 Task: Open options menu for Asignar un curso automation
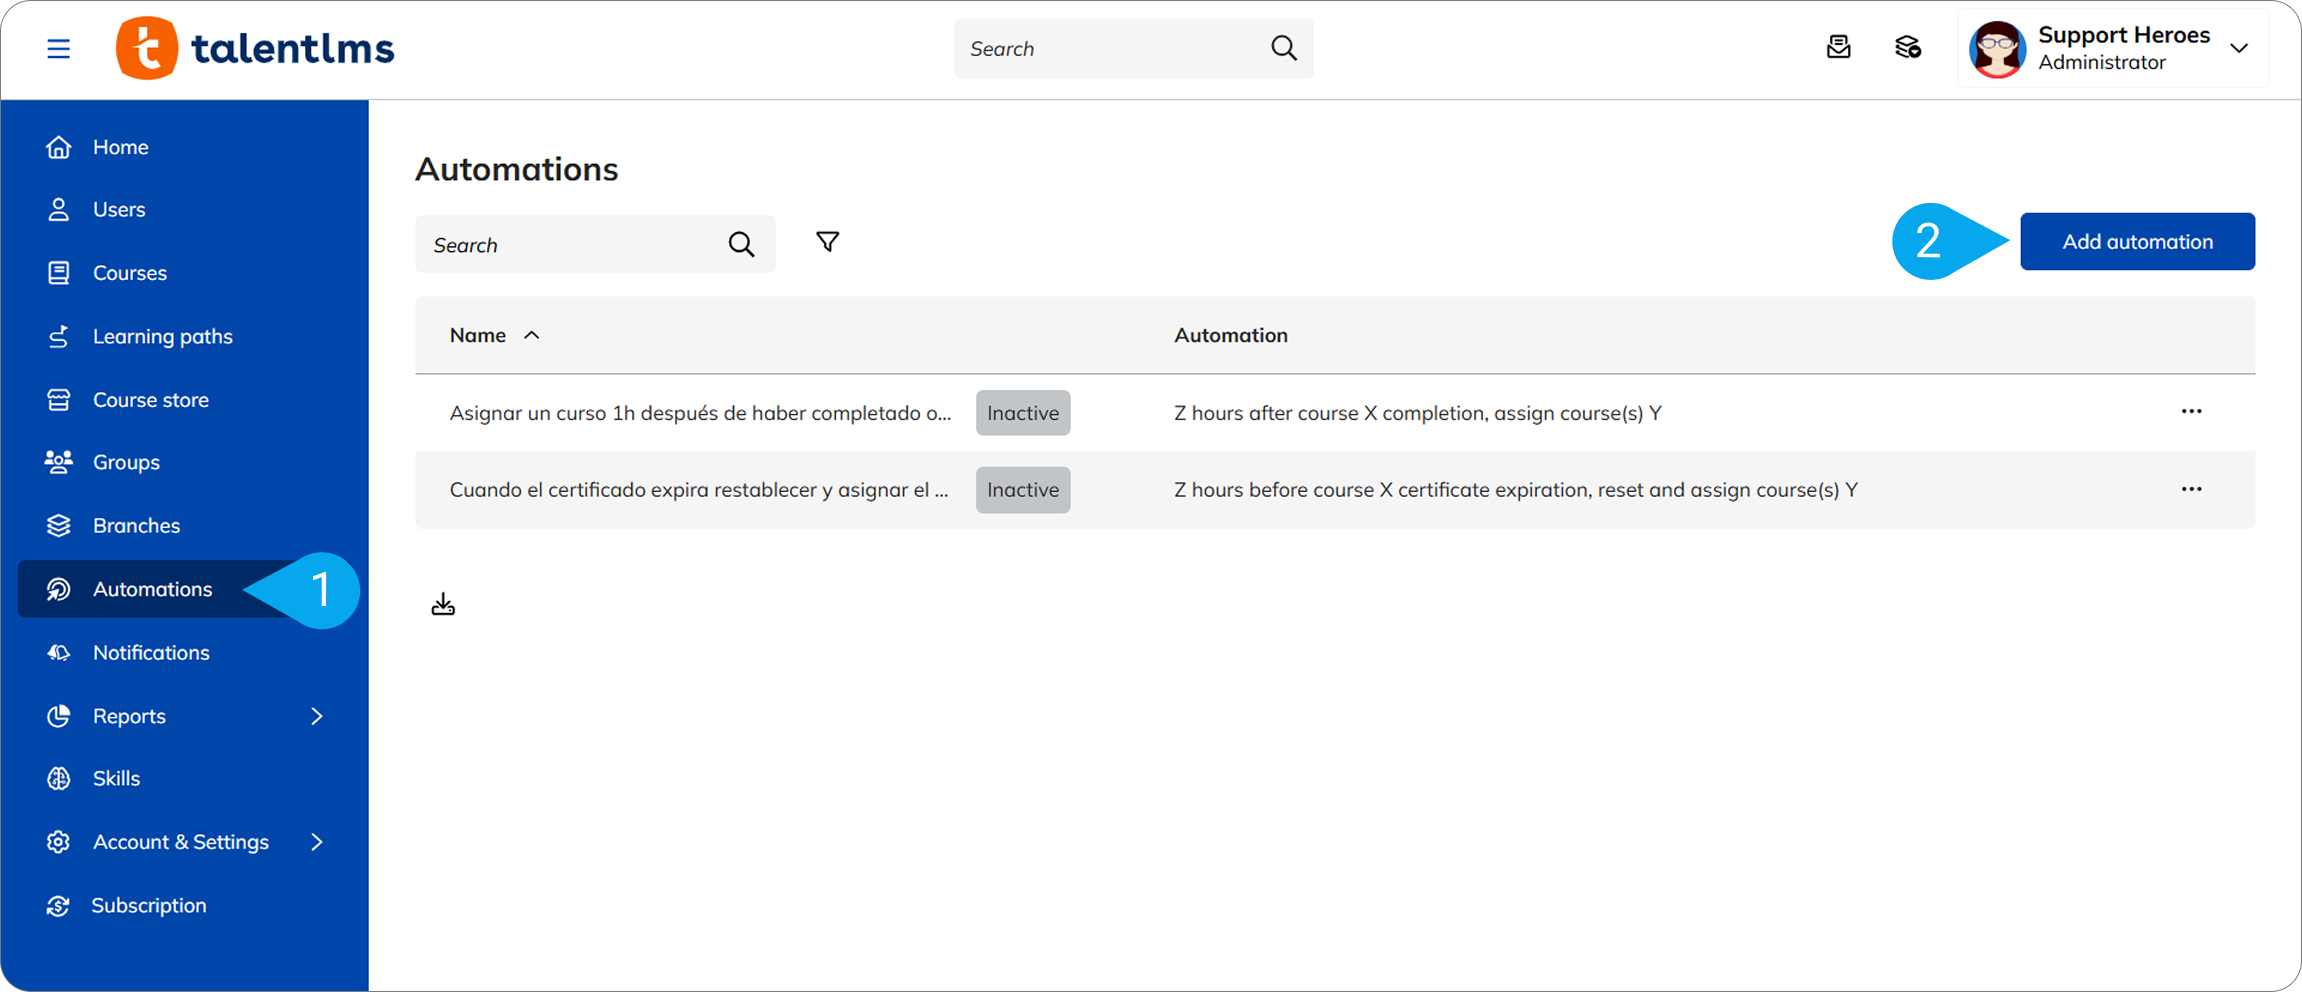[2191, 412]
